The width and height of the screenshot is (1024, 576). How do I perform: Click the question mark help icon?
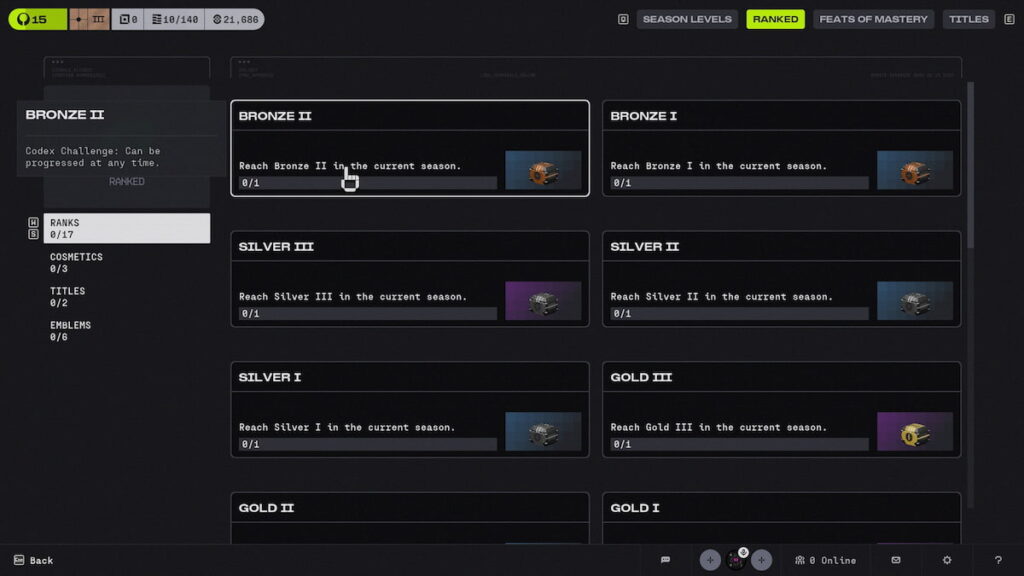pos(998,560)
